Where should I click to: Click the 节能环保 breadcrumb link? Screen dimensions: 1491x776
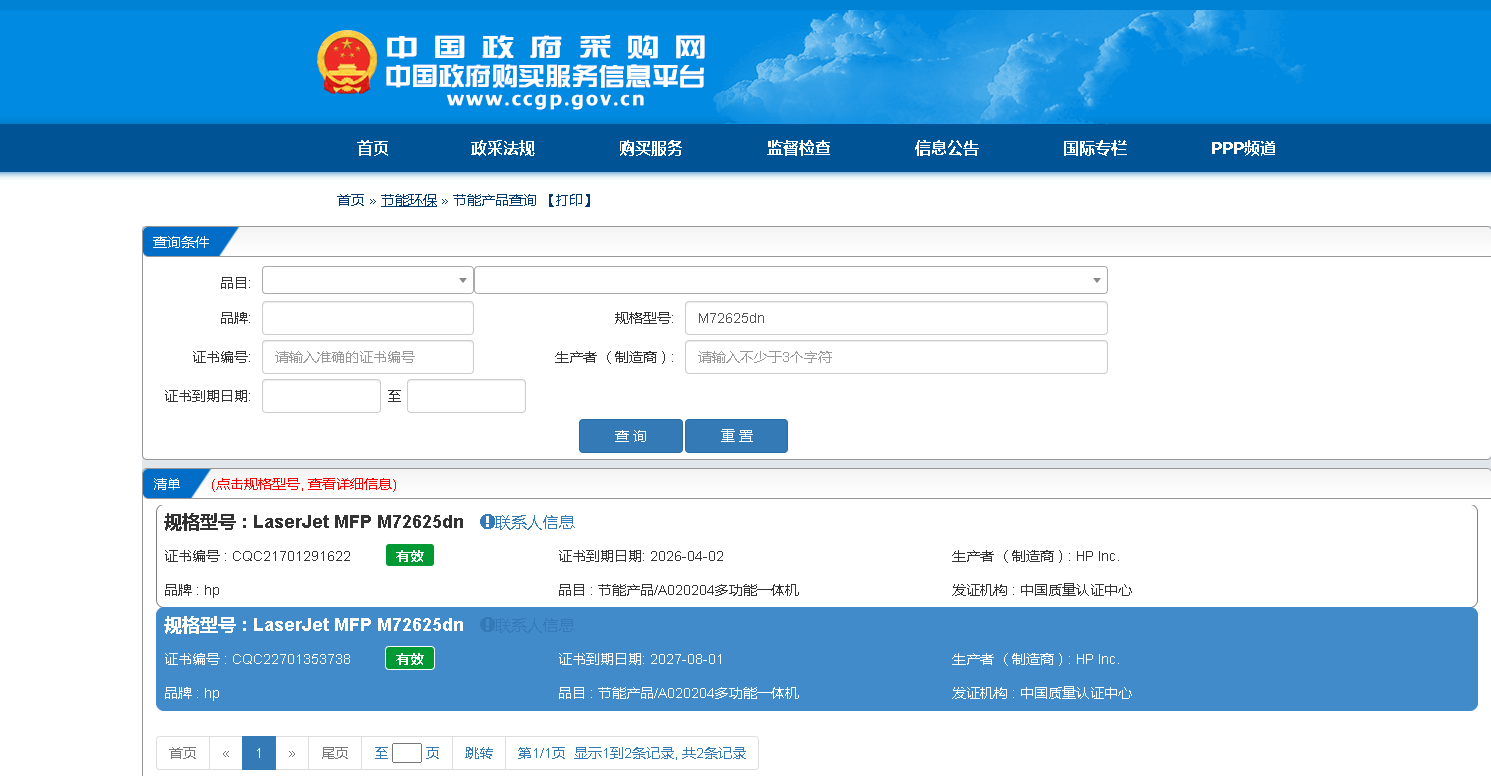pos(409,201)
